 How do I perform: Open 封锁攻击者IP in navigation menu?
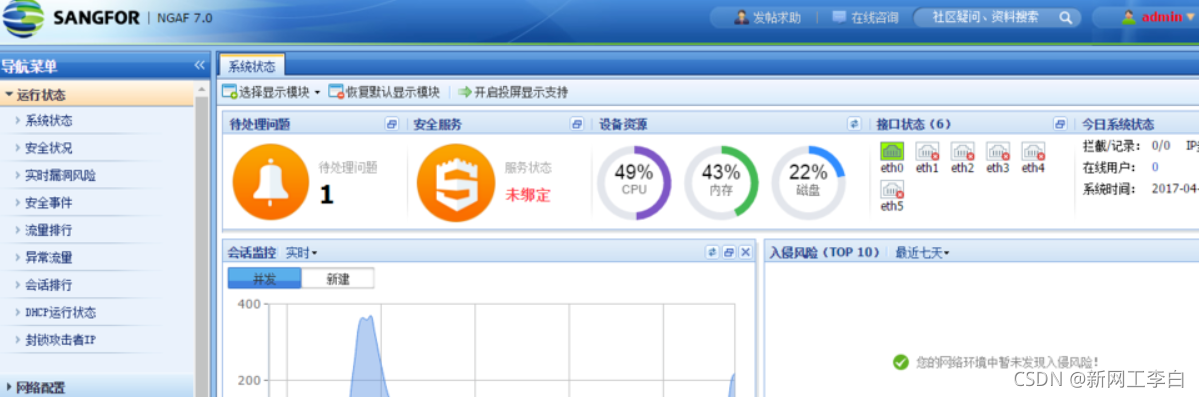[x=60, y=339]
